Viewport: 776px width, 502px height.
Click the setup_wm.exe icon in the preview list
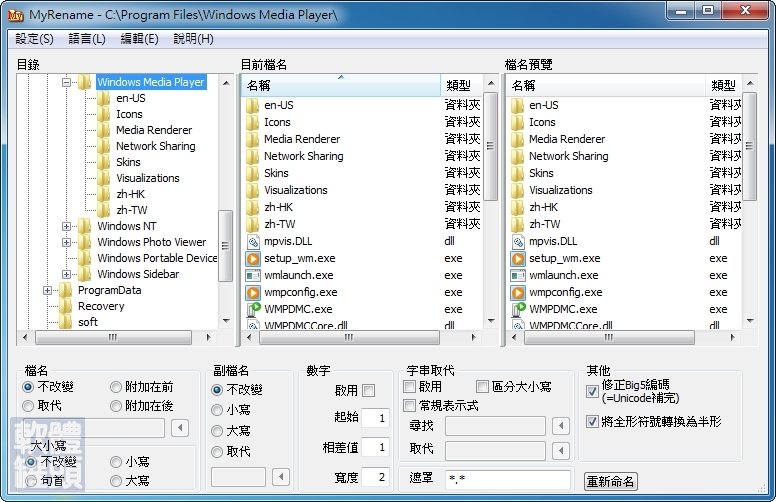pos(518,258)
